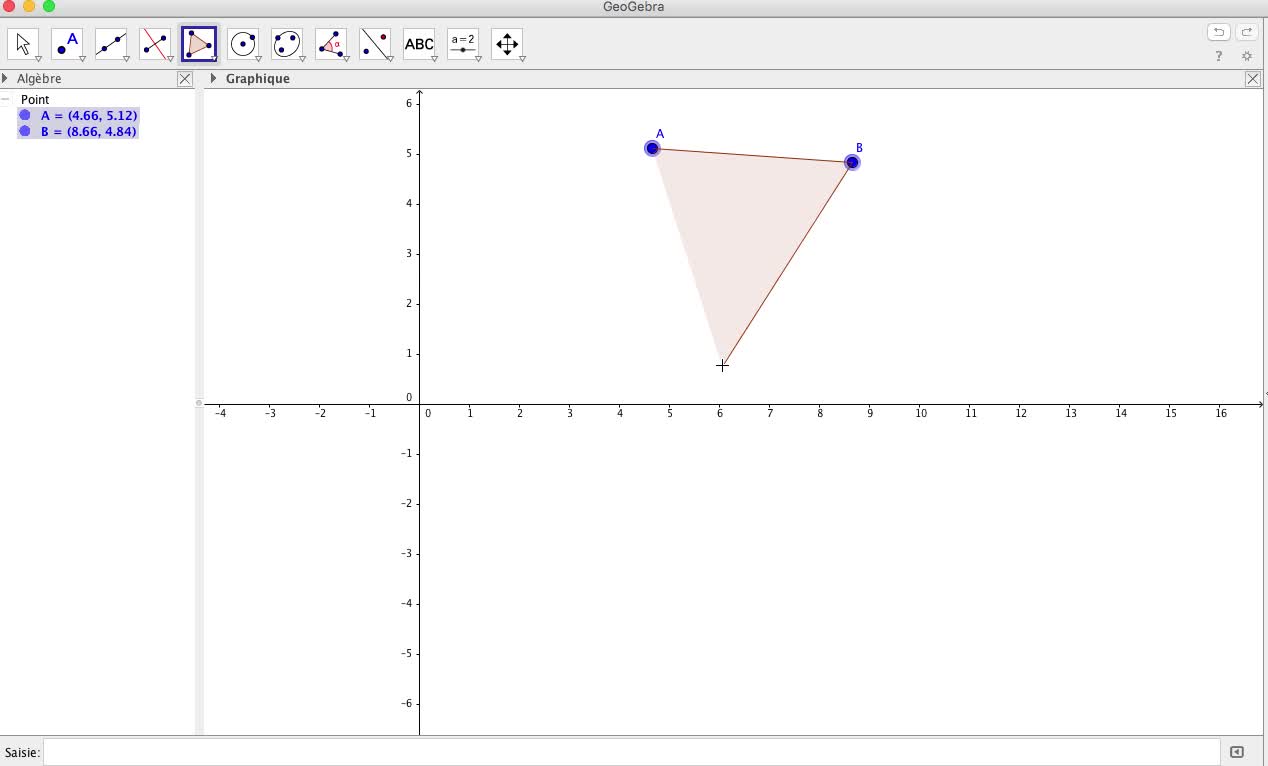Collapse the Point category in Algèbre
The height and width of the screenshot is (766, 1268).
6,100
